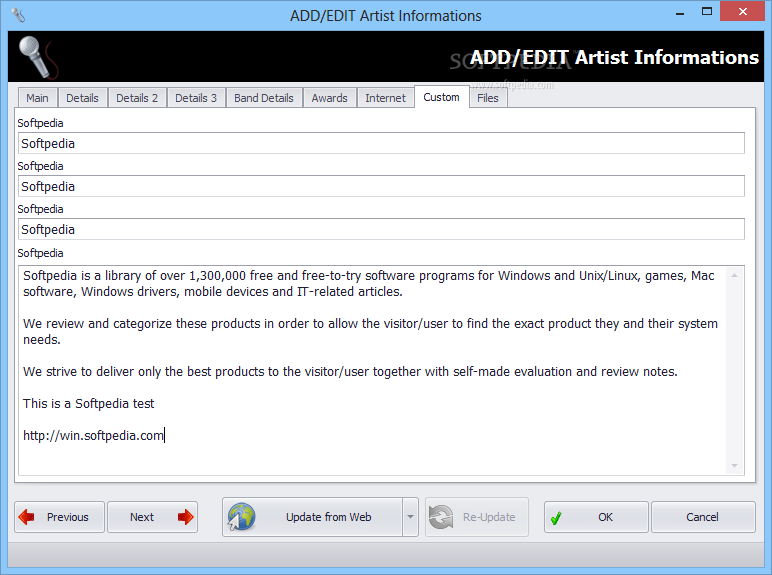Click the red left arrow icon
Image resolution: width=772 pixels, height=575 pixels.
pyautogui.click(x=27, y=517)
